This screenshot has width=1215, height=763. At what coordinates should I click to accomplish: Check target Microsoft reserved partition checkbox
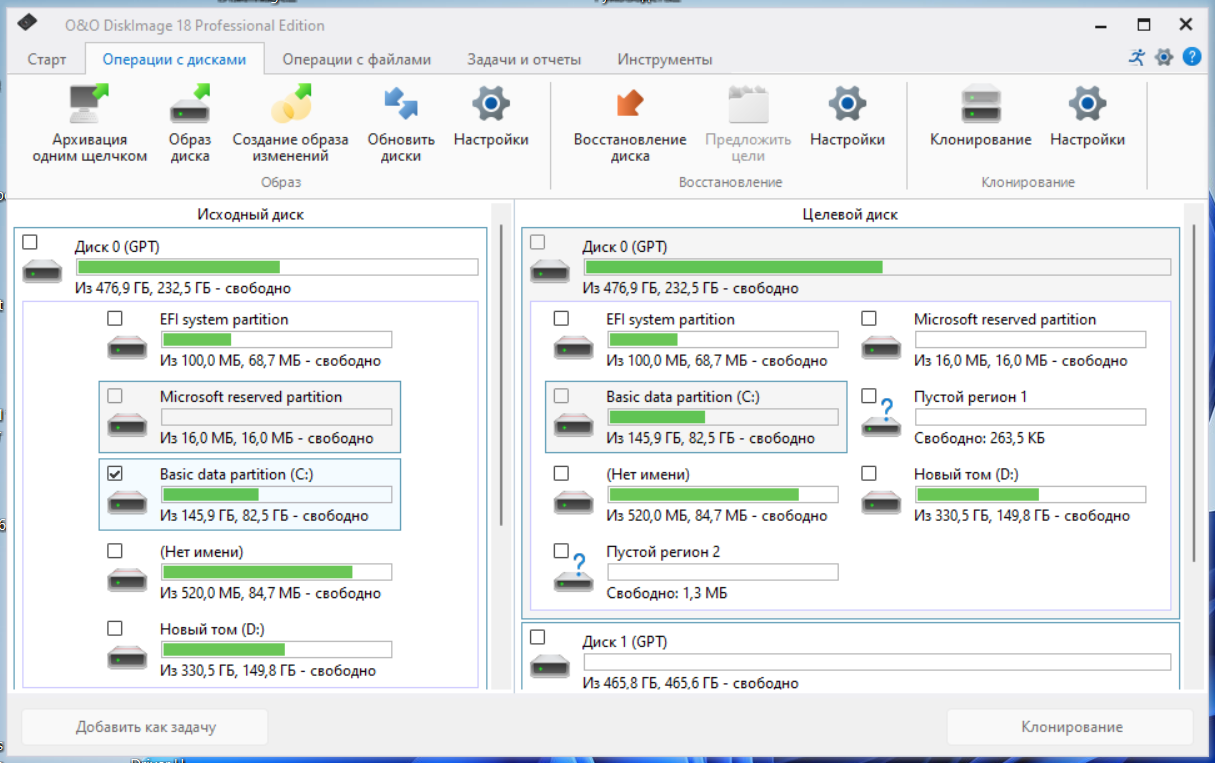tap(869, 318)
